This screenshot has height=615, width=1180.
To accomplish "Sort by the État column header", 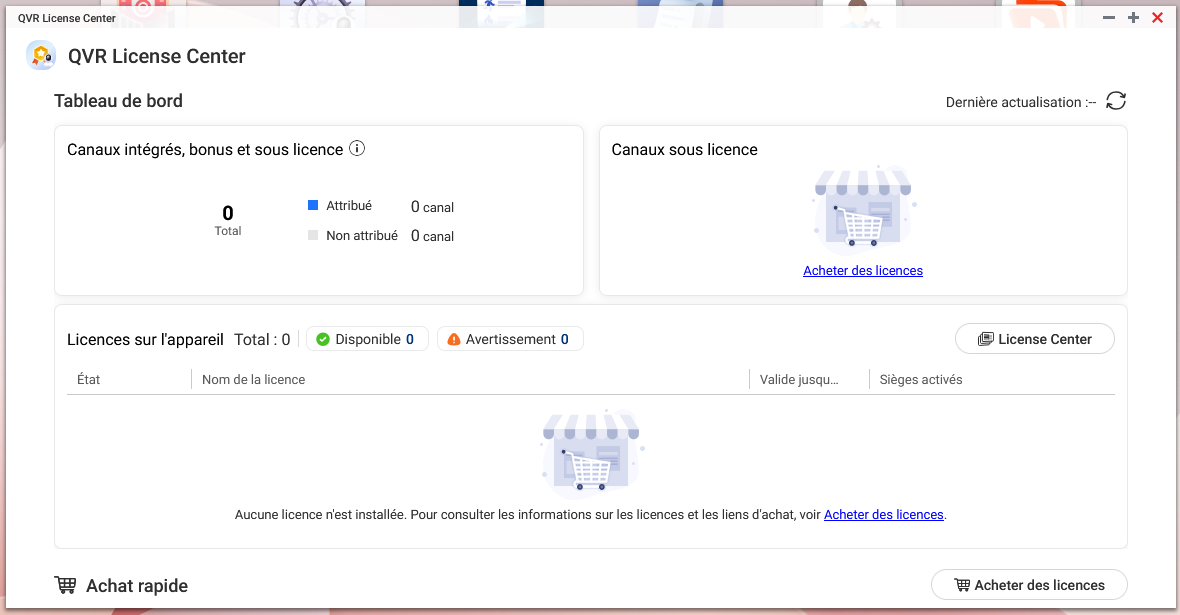I will click(x=89, y=380).
